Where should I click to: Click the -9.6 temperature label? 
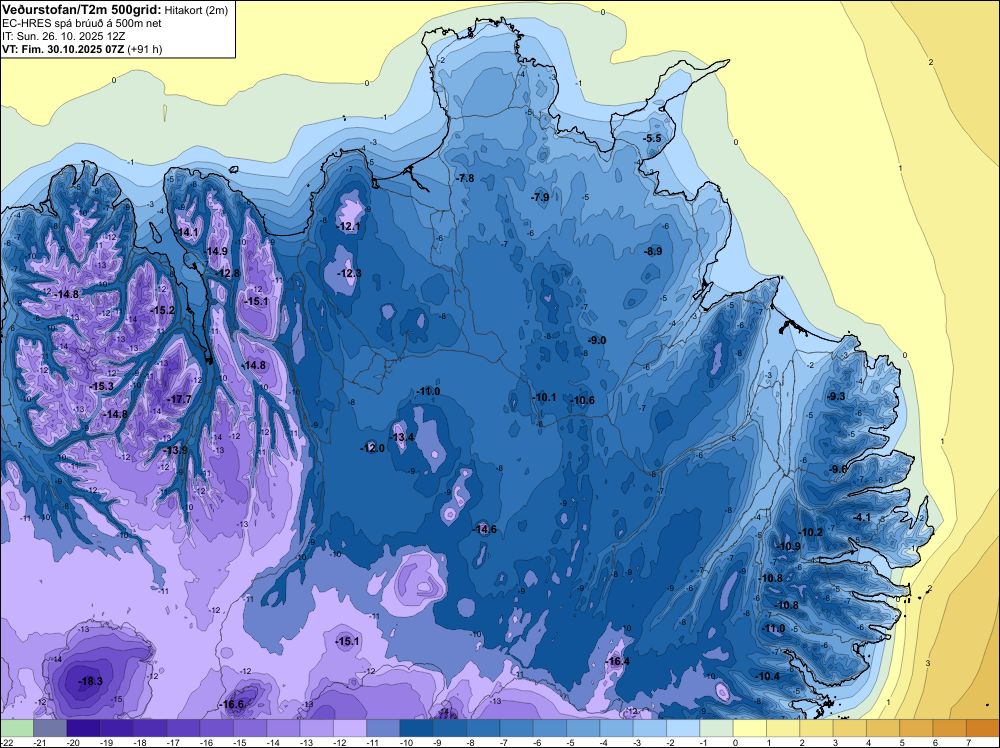[x=838, y=469]
